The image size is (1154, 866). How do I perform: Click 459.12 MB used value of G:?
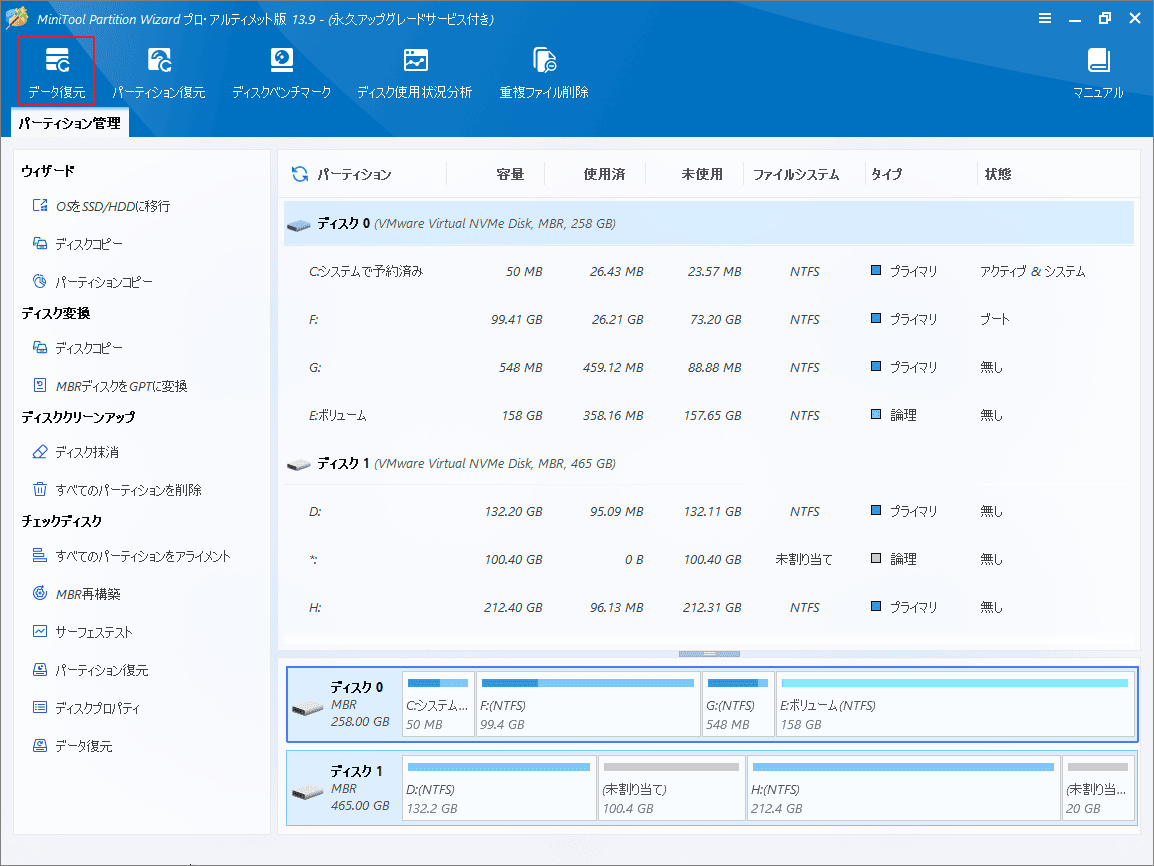tap(613, 367)
